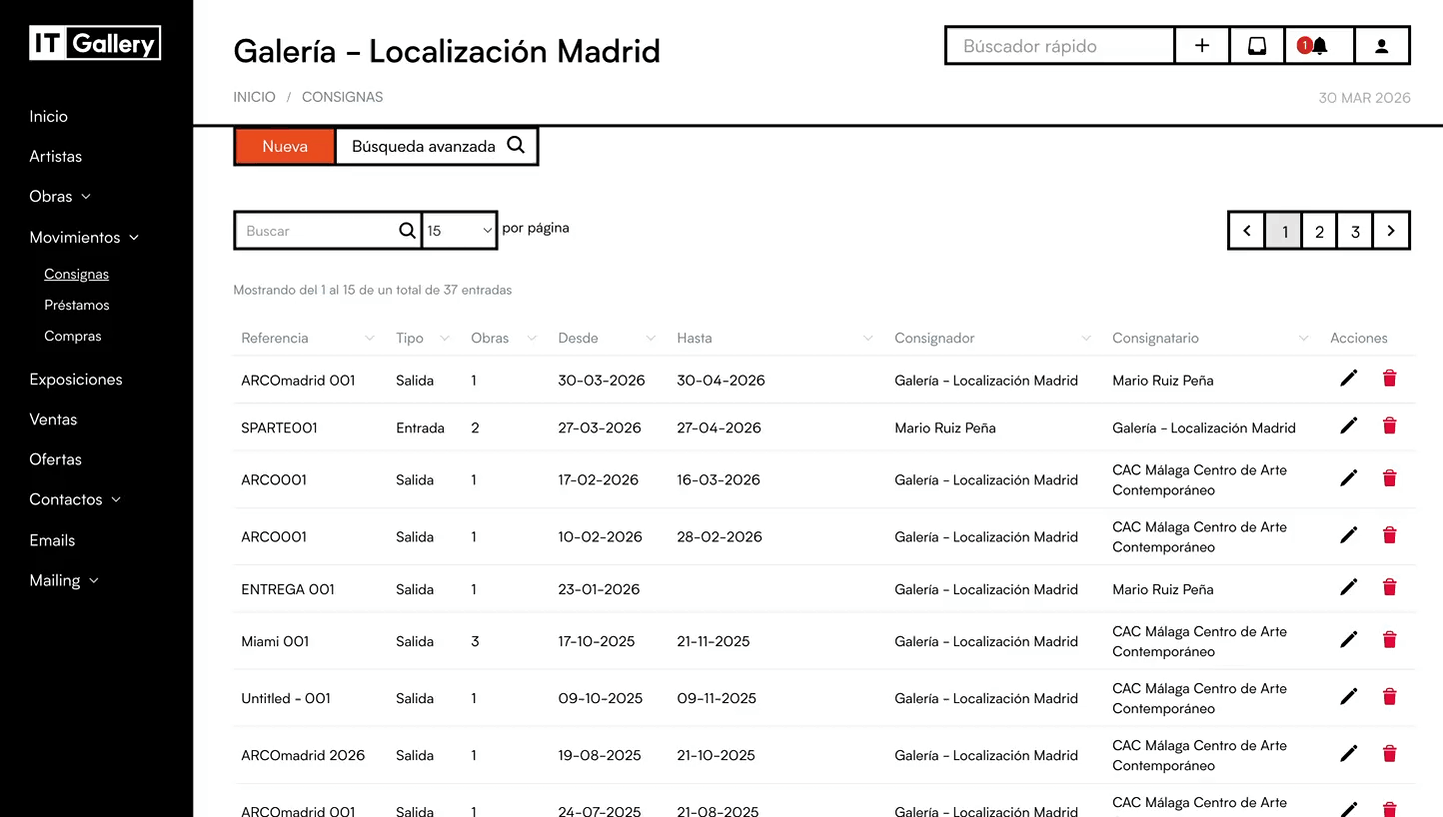Screen dimensions: 1443x817
Task: Open Emails in sidebar
Action: click(x=52, y=540)
